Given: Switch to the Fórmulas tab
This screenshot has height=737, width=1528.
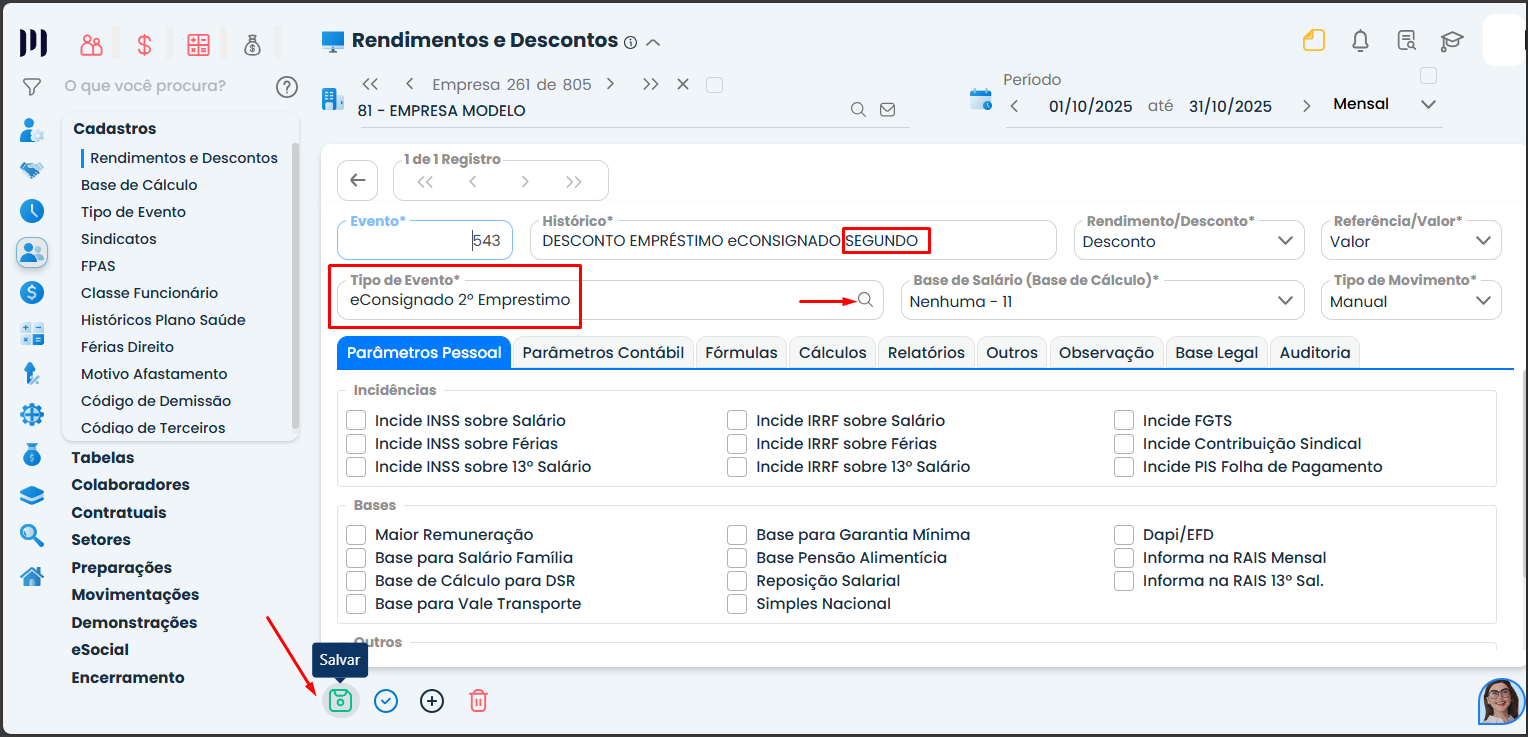Looking at the screenshot, I should pos(741,352).
